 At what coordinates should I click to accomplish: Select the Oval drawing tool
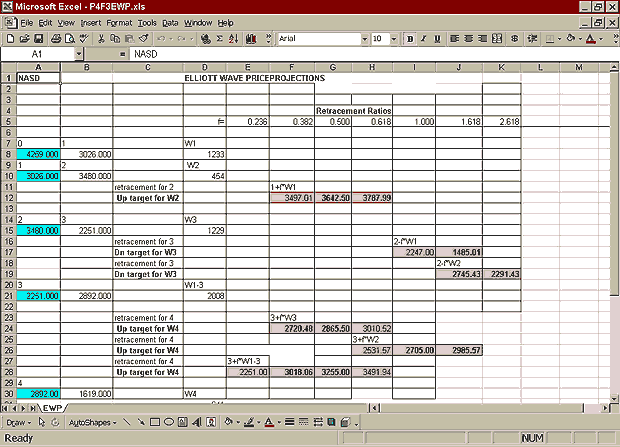169,422
